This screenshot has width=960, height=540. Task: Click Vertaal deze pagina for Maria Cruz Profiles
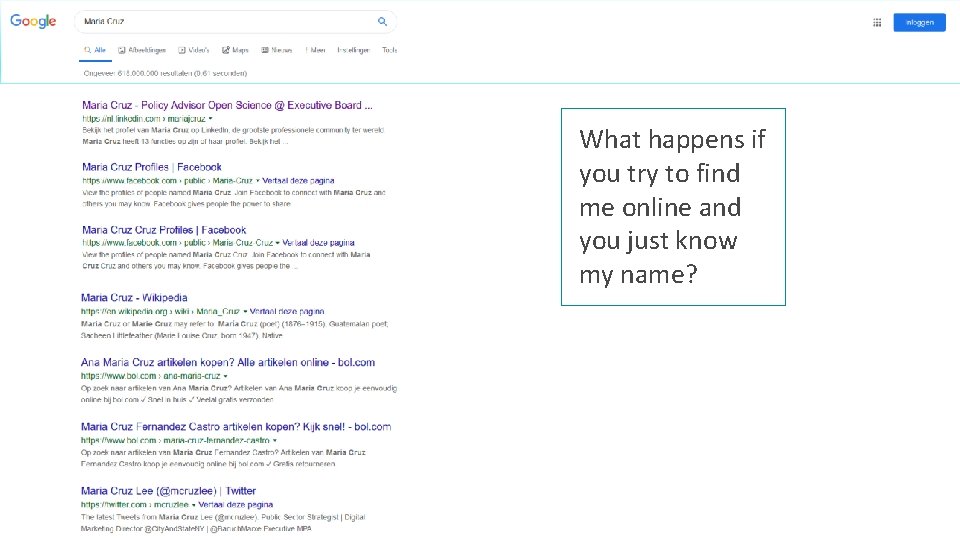point(298,181)
